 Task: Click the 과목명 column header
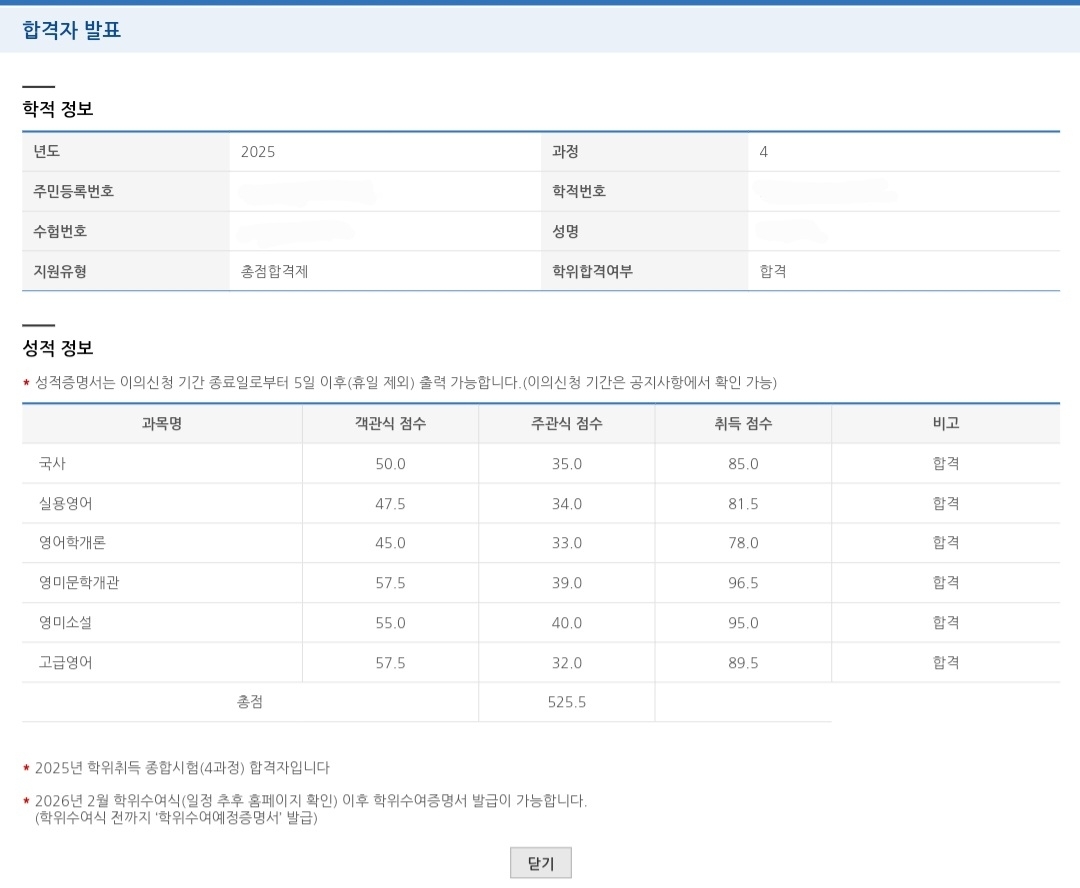(x=162, y=423)
